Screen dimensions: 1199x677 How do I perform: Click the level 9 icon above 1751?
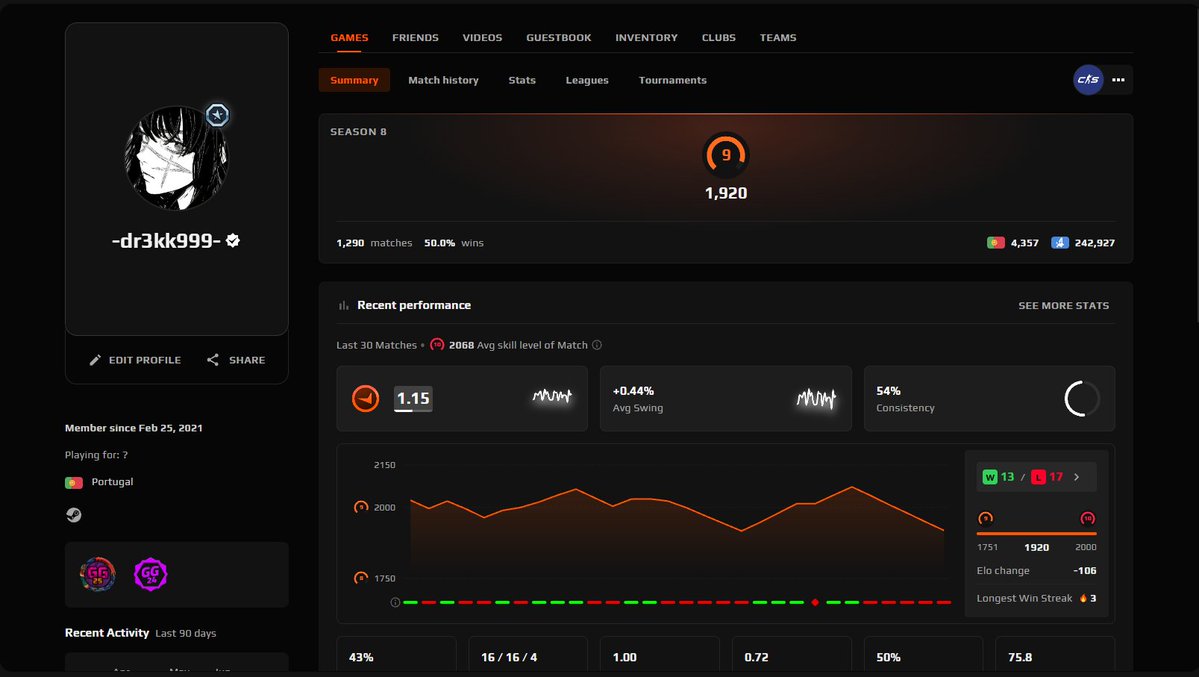(986, 519)
